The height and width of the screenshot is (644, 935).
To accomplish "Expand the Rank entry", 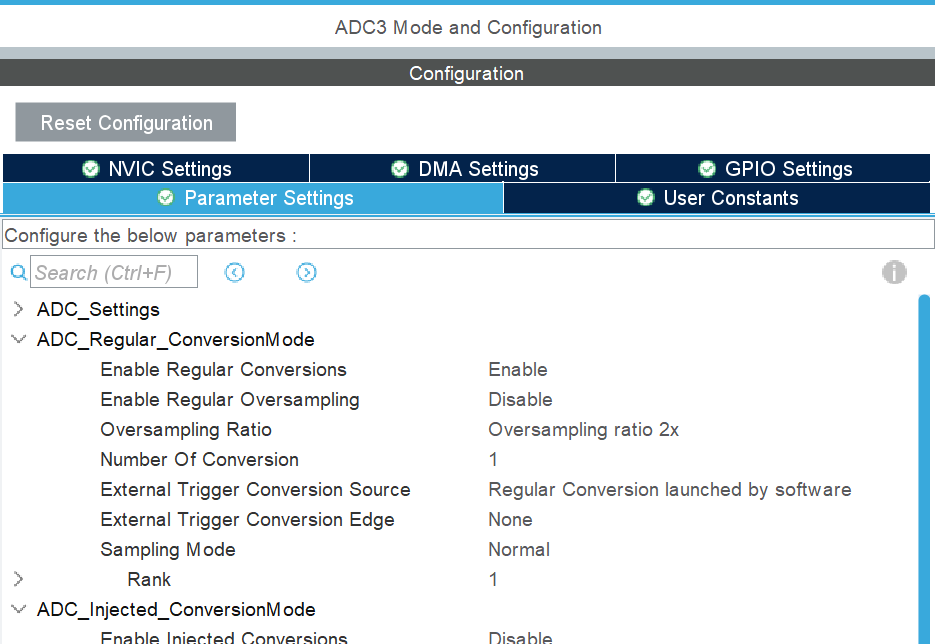I will 18,579.
